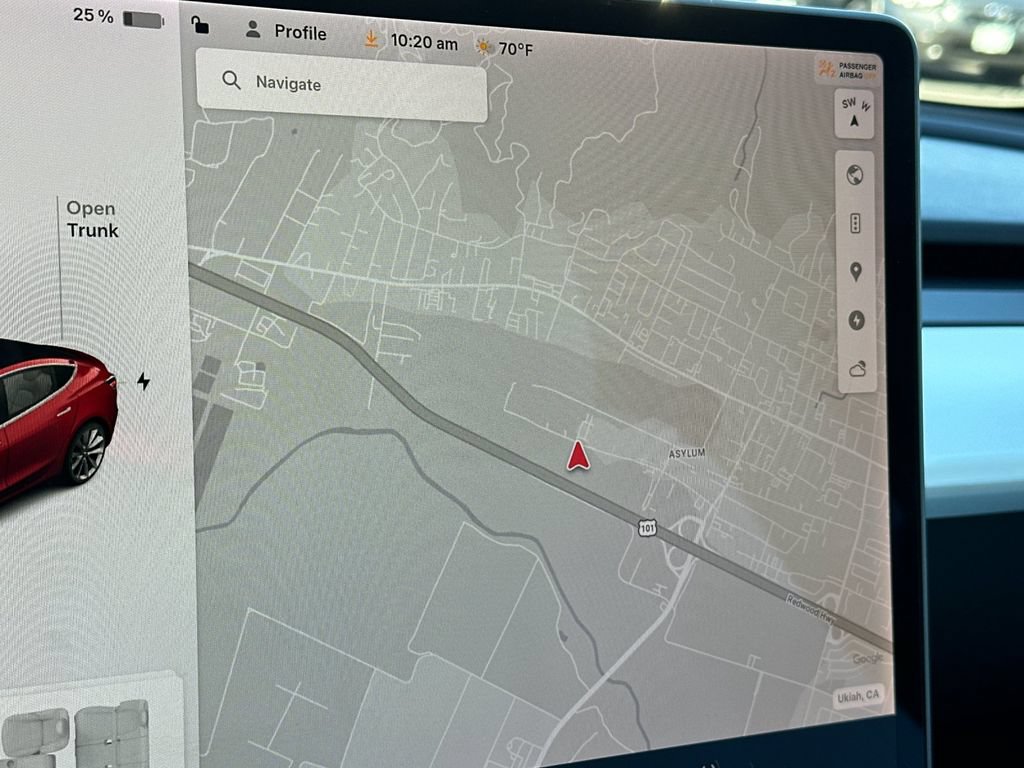Tap the 70°F temperature reading
The width and height of the screenshot is (1024, 768).
(516, 49)
